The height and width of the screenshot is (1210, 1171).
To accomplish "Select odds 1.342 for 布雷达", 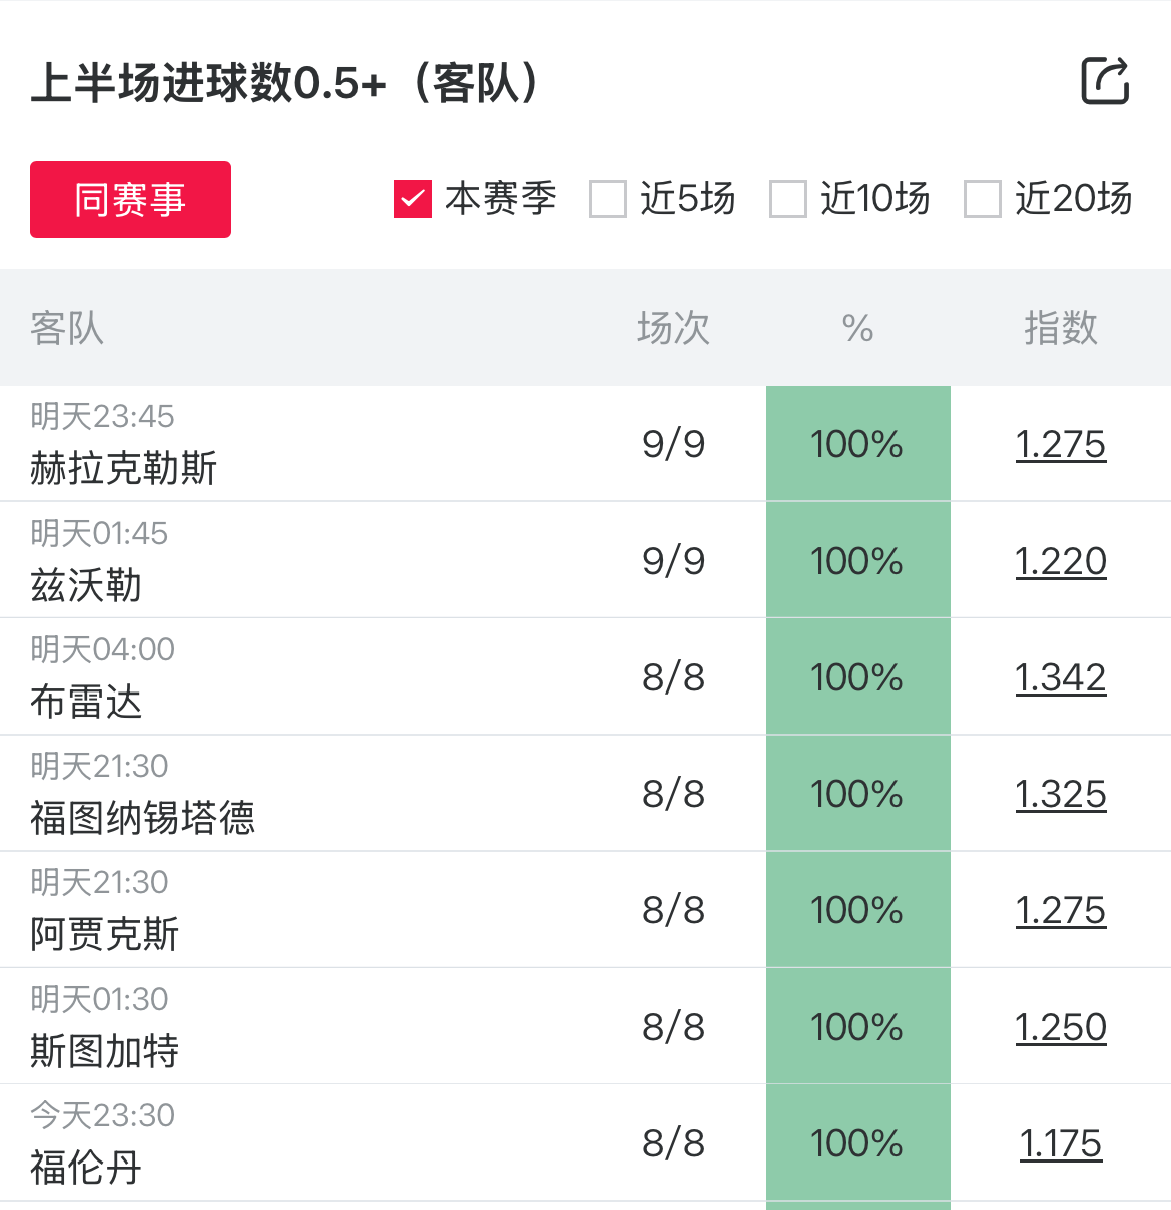I will pyautogui.click(x=1060, y=677).
